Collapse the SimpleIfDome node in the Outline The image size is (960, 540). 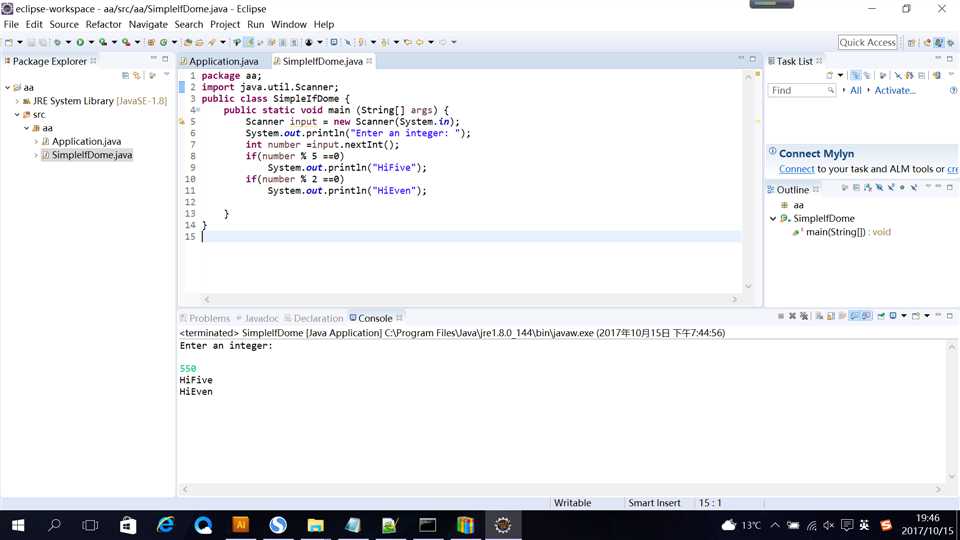tap(773, 219)
